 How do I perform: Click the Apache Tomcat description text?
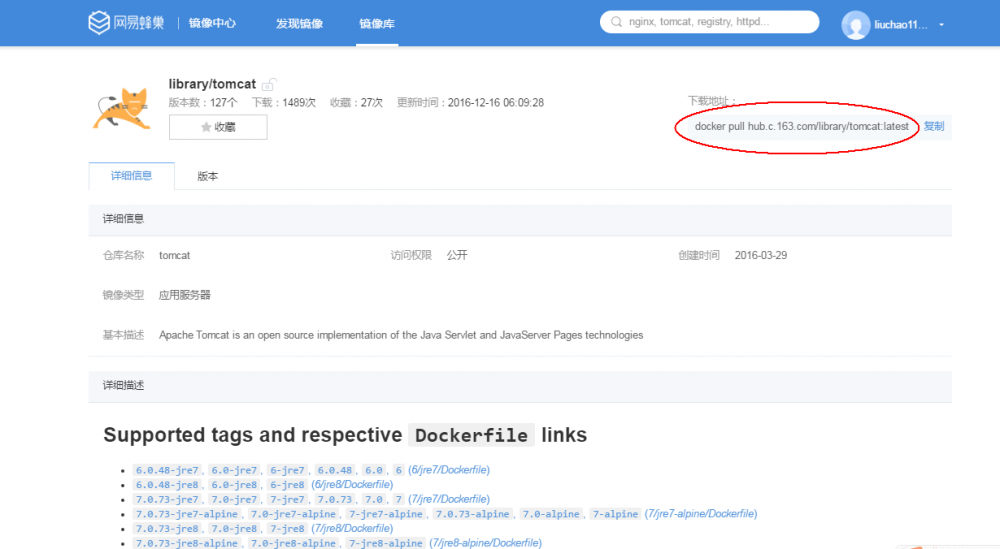[401, 335]
